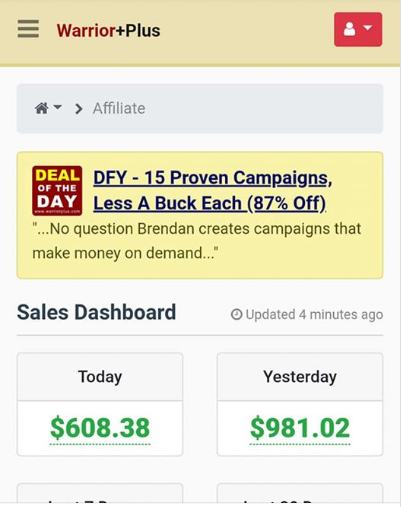Image resolution: width=401 pixels, height=507 pixels.
Task: Select the Yesterday card header
Action: pos(300,377)
